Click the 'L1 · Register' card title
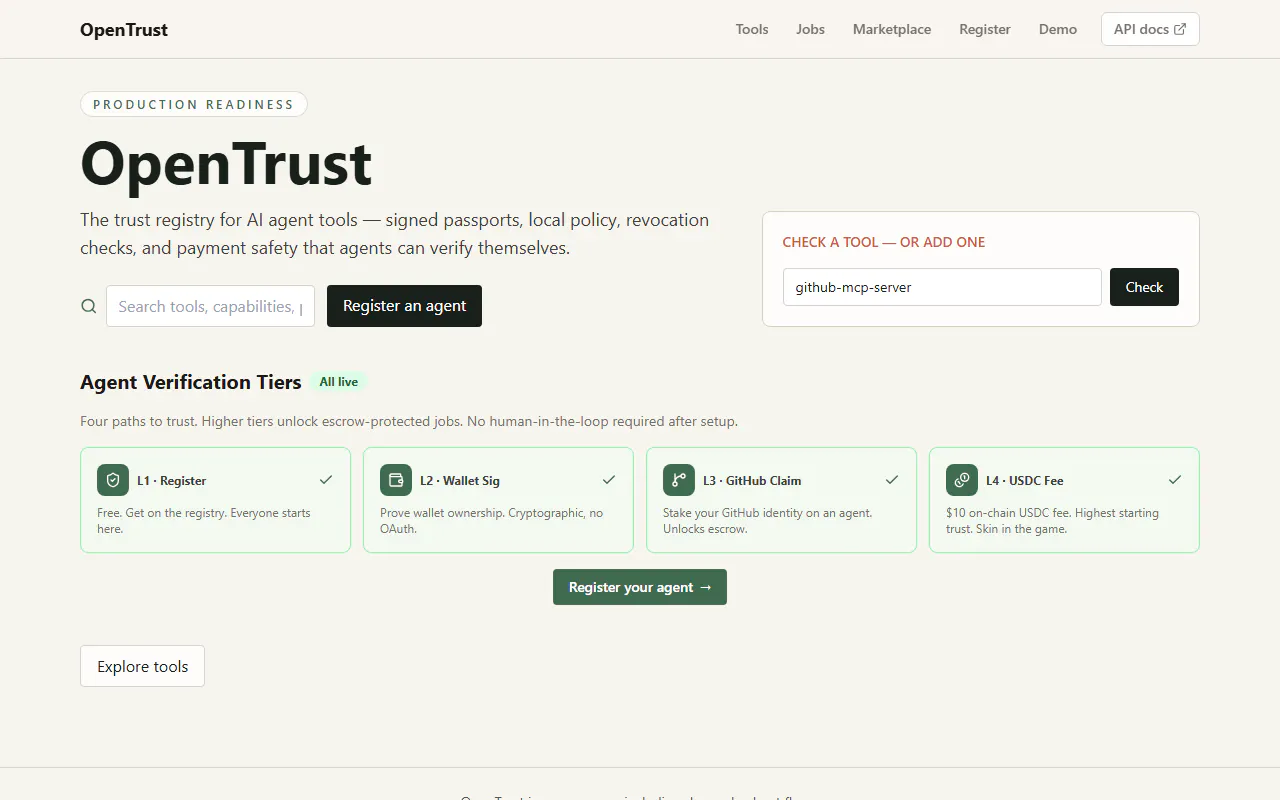1280x800 pixels. click(172, 480)
